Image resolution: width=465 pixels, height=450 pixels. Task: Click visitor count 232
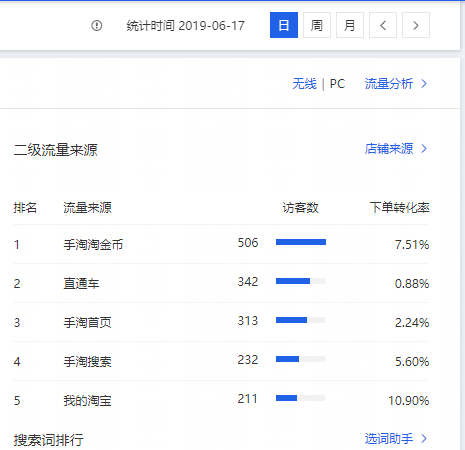coord(248,360)
